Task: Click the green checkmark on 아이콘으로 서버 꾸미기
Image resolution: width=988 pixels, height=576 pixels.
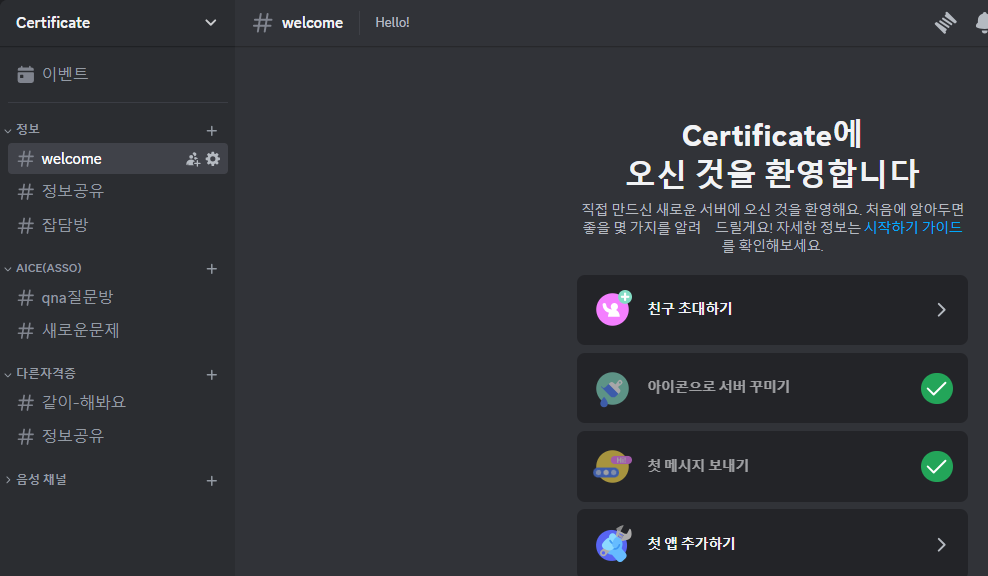Action: coord(937,388)
